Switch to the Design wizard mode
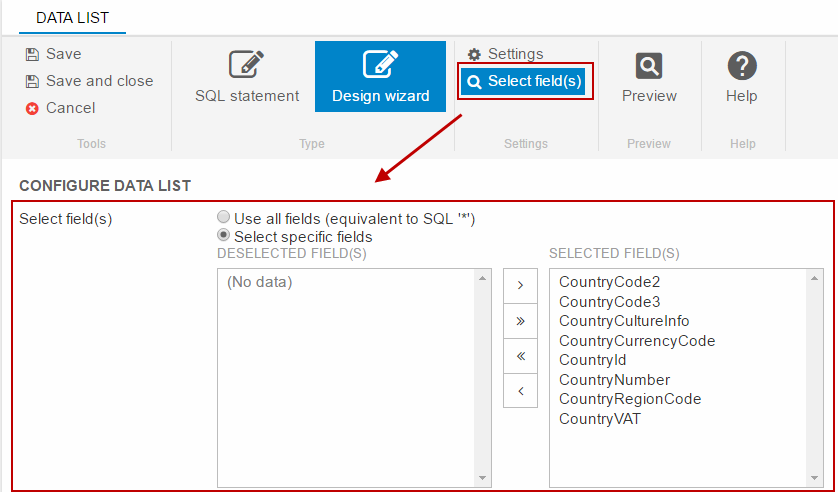The width and height of the screenshot is (838, 492). click(380, 77)
